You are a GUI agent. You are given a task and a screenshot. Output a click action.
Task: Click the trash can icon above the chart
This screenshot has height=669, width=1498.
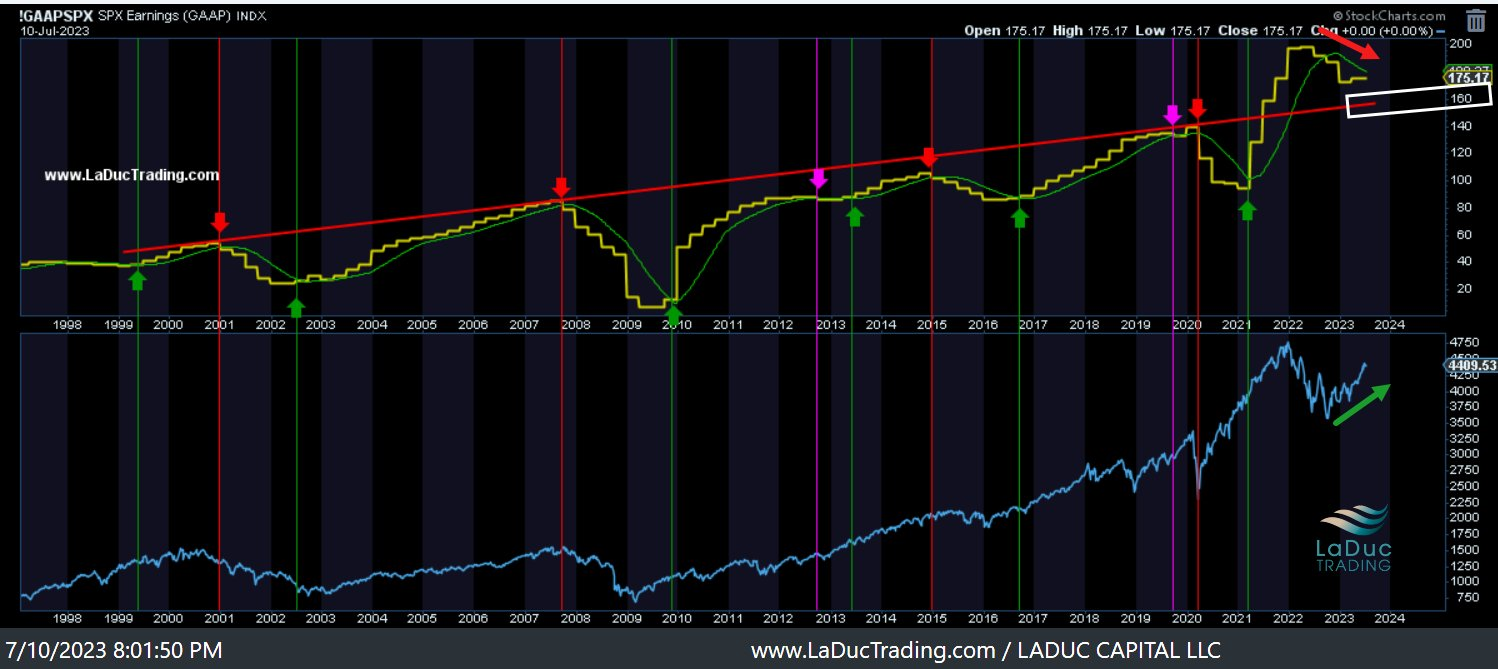1475,20
